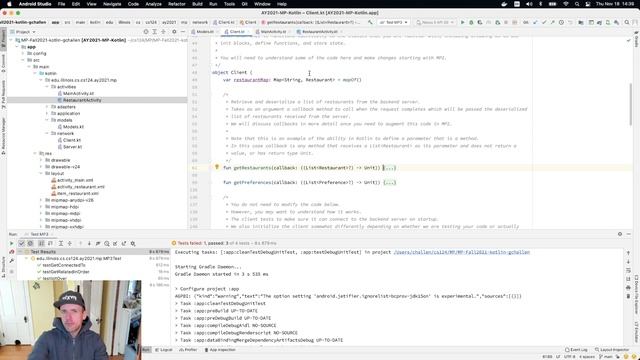Click the Debug app bug icon

point(471,22)
